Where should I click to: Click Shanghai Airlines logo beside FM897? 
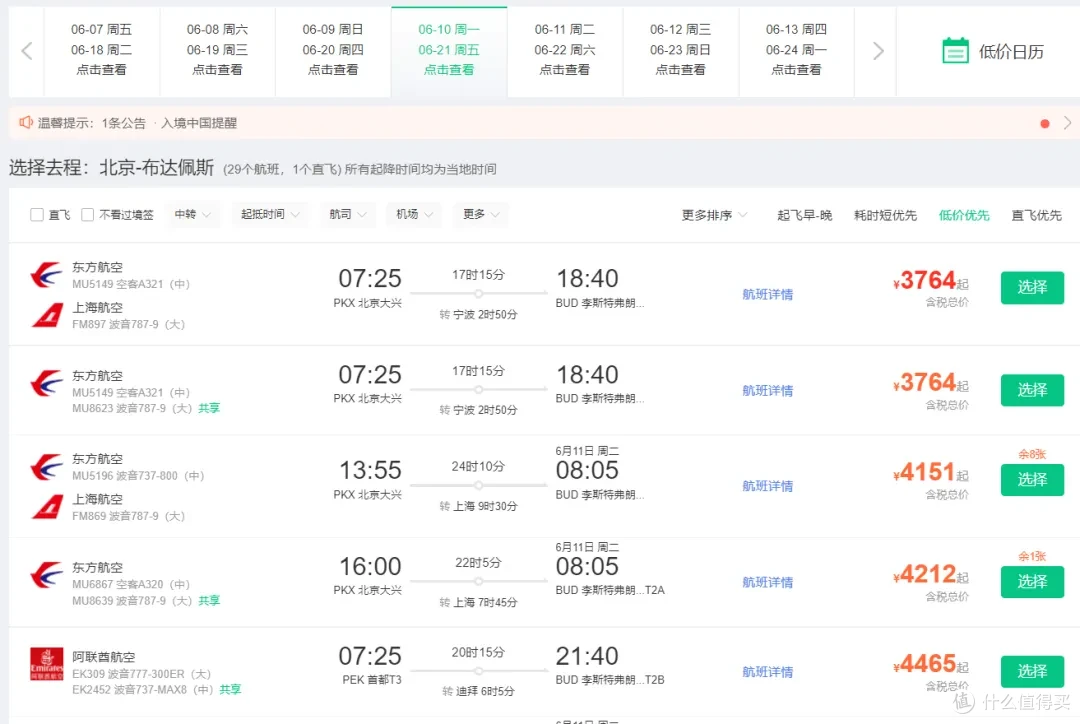(47, 316)
